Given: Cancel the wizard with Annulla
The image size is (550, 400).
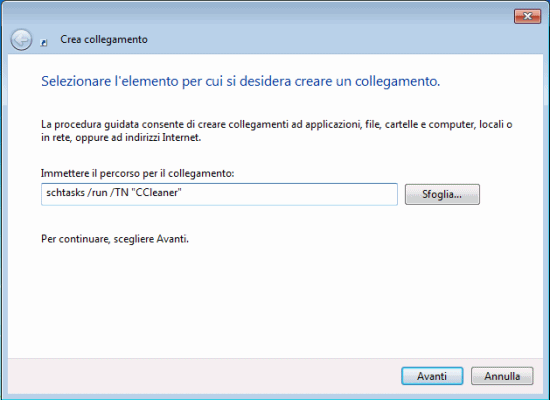Looking at the screenshot, I should tap(502, 376).
